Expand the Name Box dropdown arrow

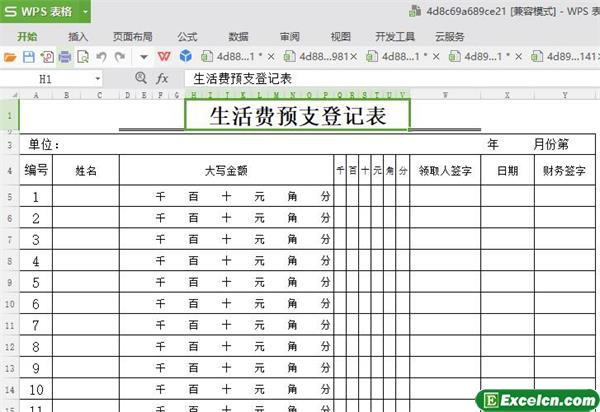point(98,79)
